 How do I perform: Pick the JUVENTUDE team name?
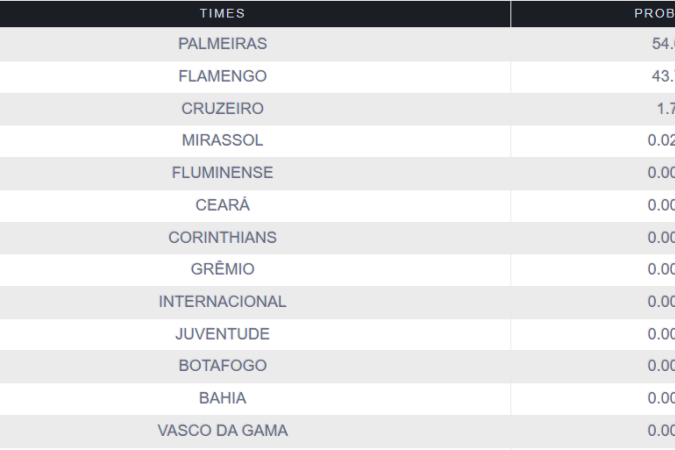[x=222, y=333]
